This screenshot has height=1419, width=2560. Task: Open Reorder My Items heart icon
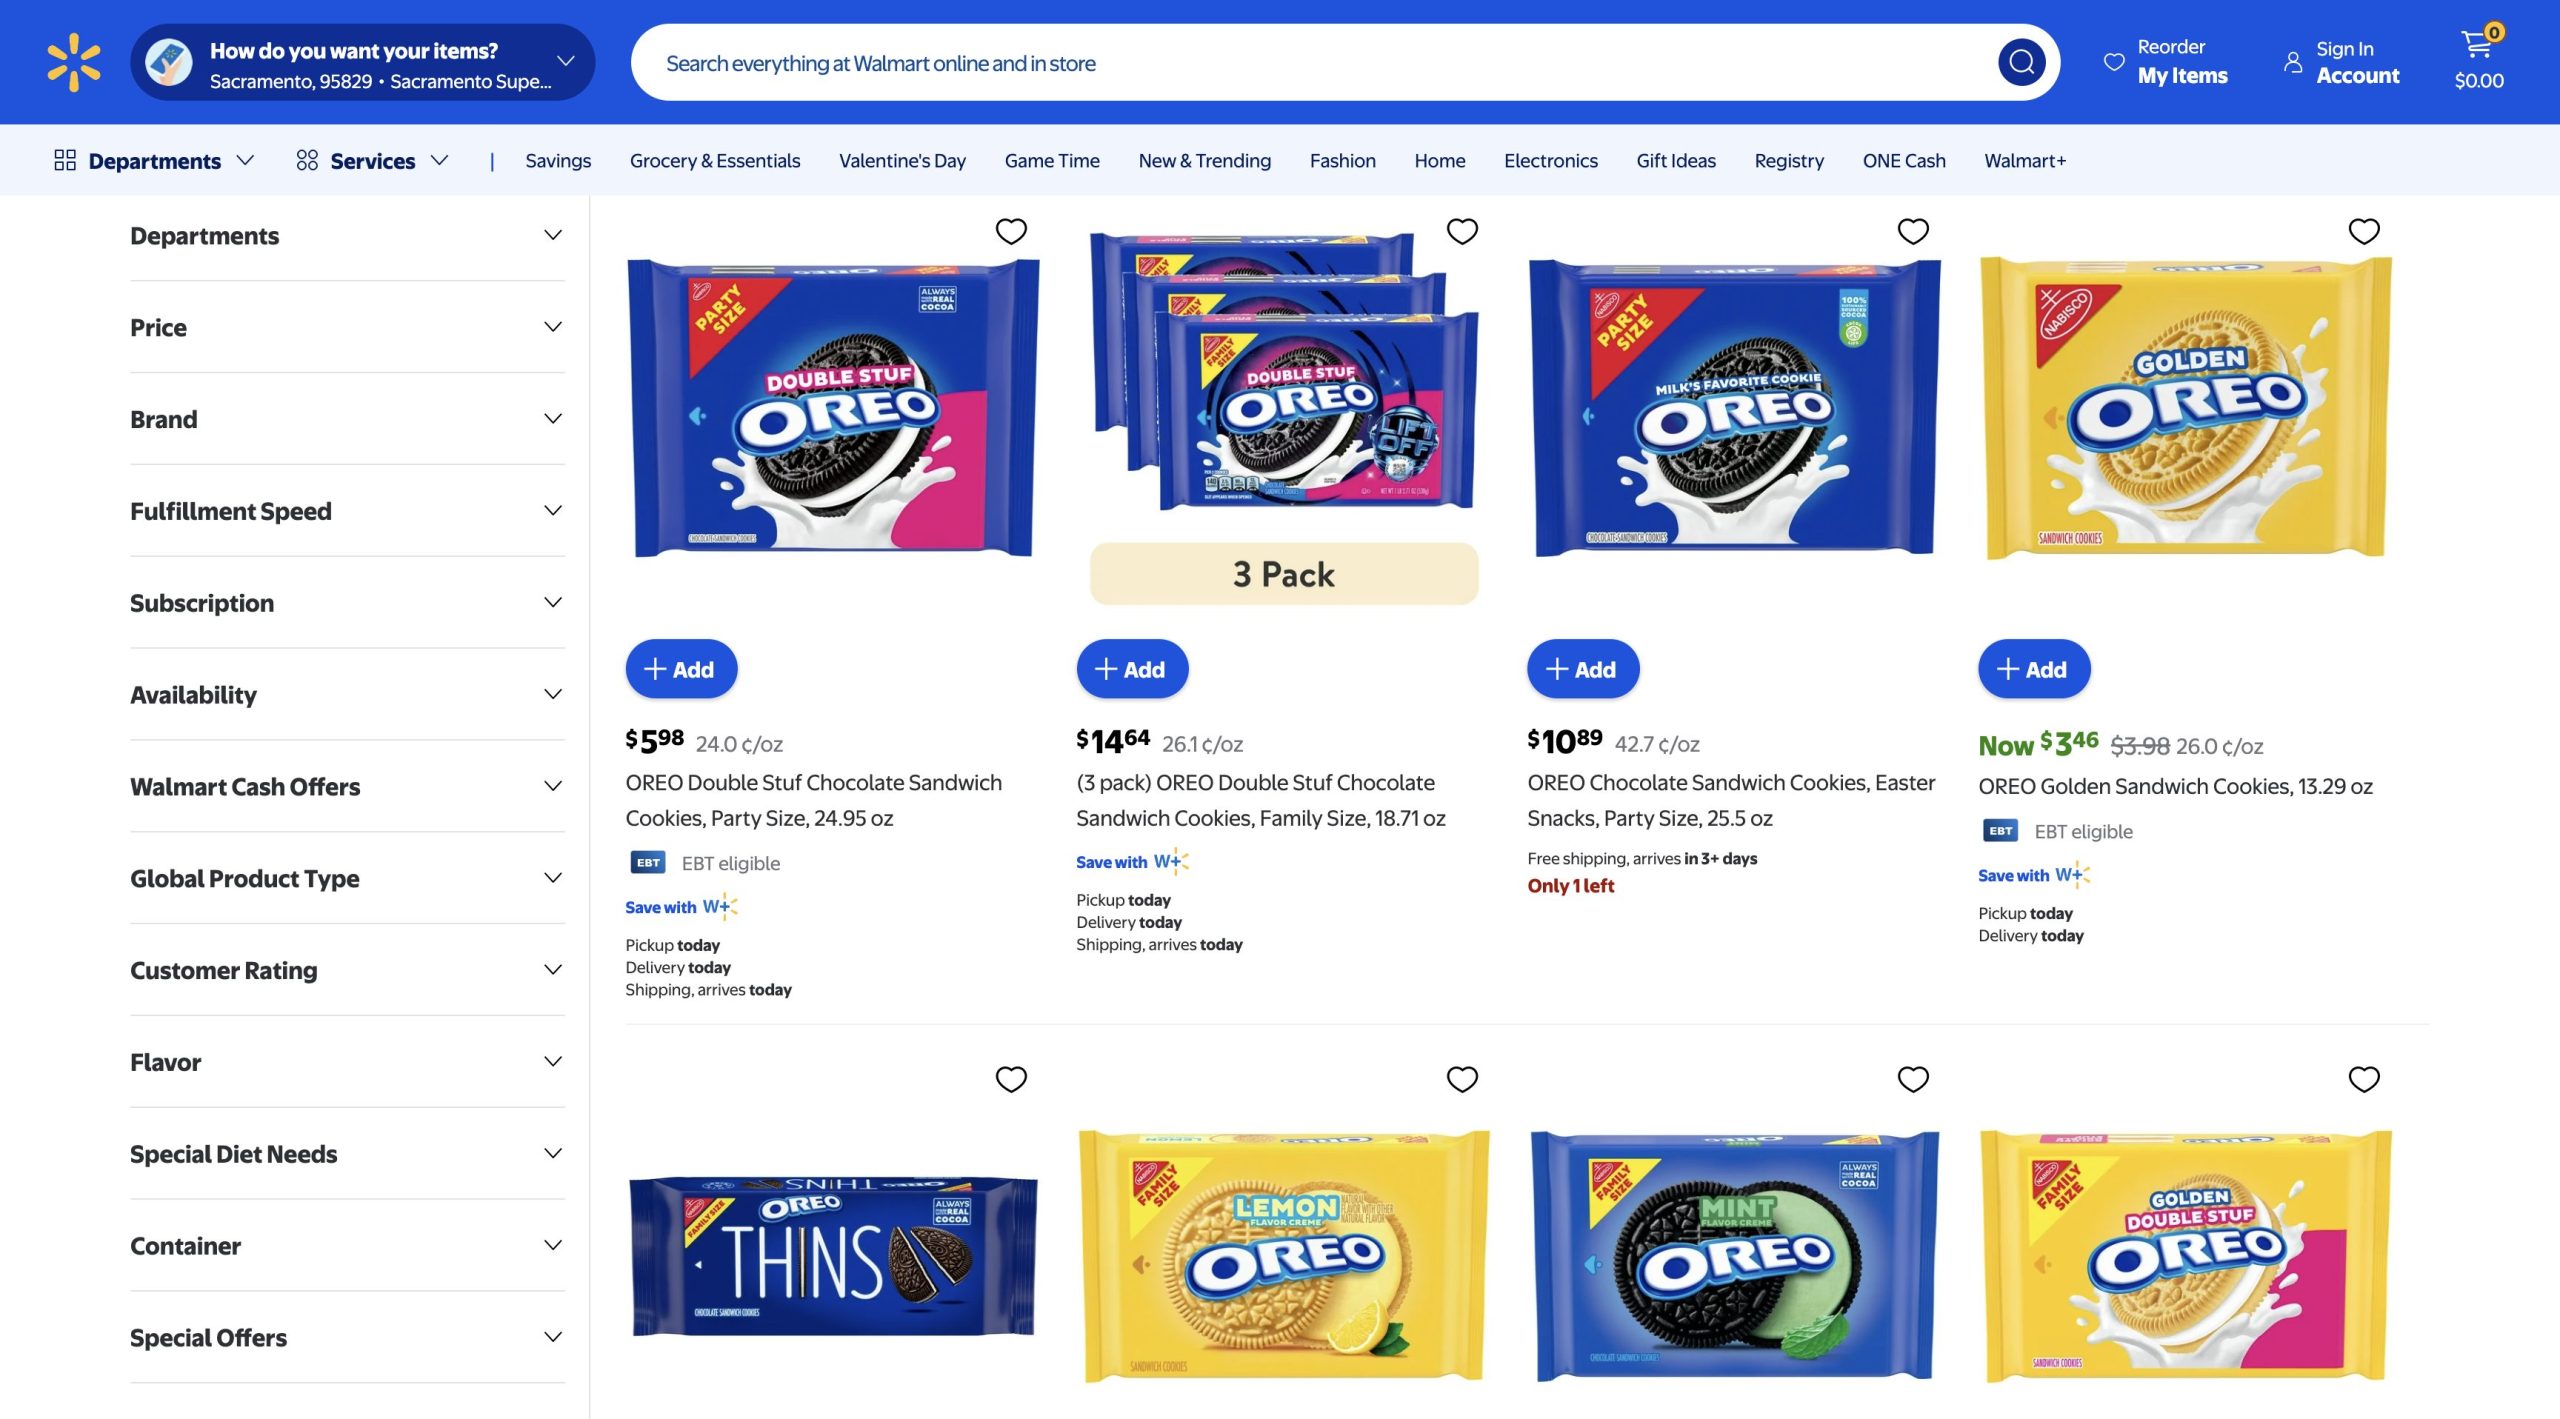(2114, 62)
